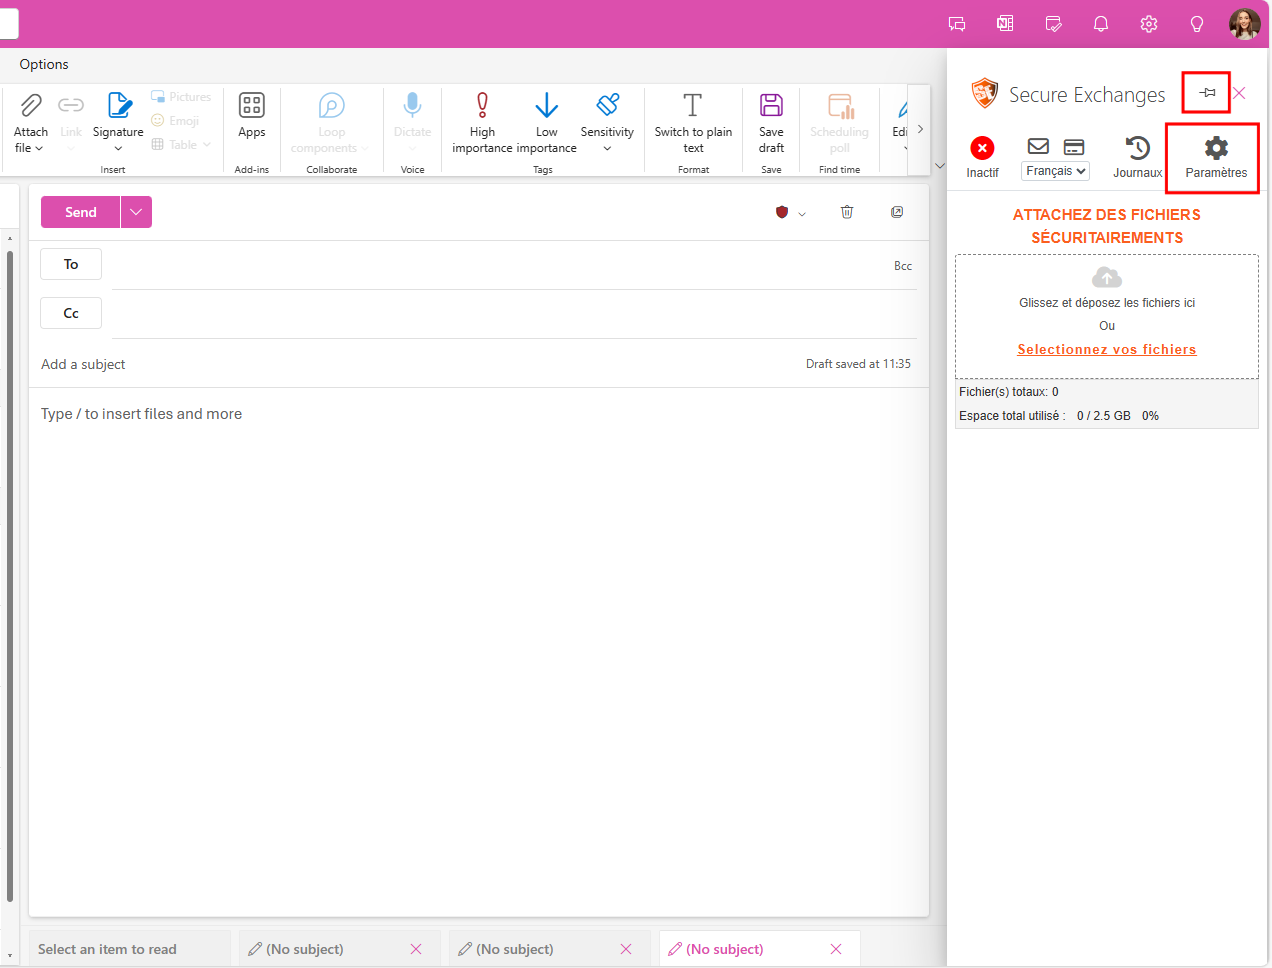
Task: Close the Secure Exchanges pane
Action: tap(1239, 93)
